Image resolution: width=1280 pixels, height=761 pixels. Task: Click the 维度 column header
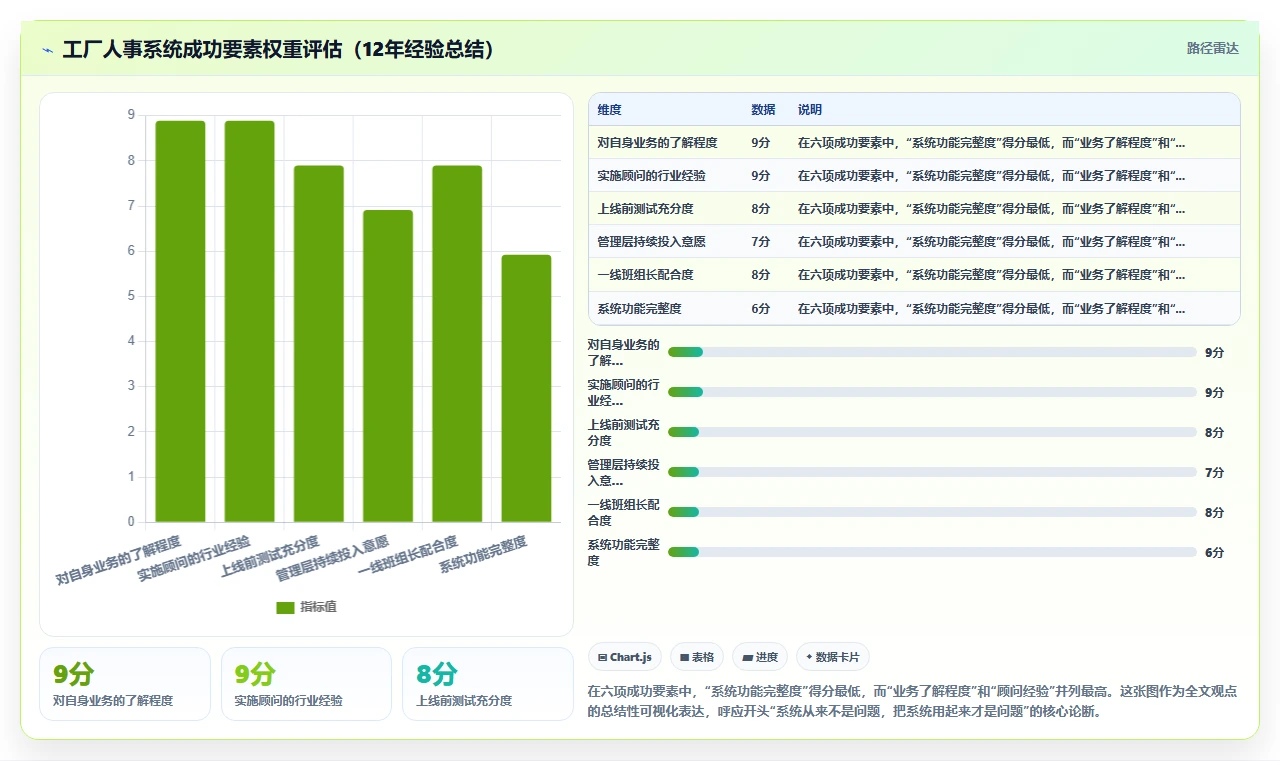[x=609, y=110]
